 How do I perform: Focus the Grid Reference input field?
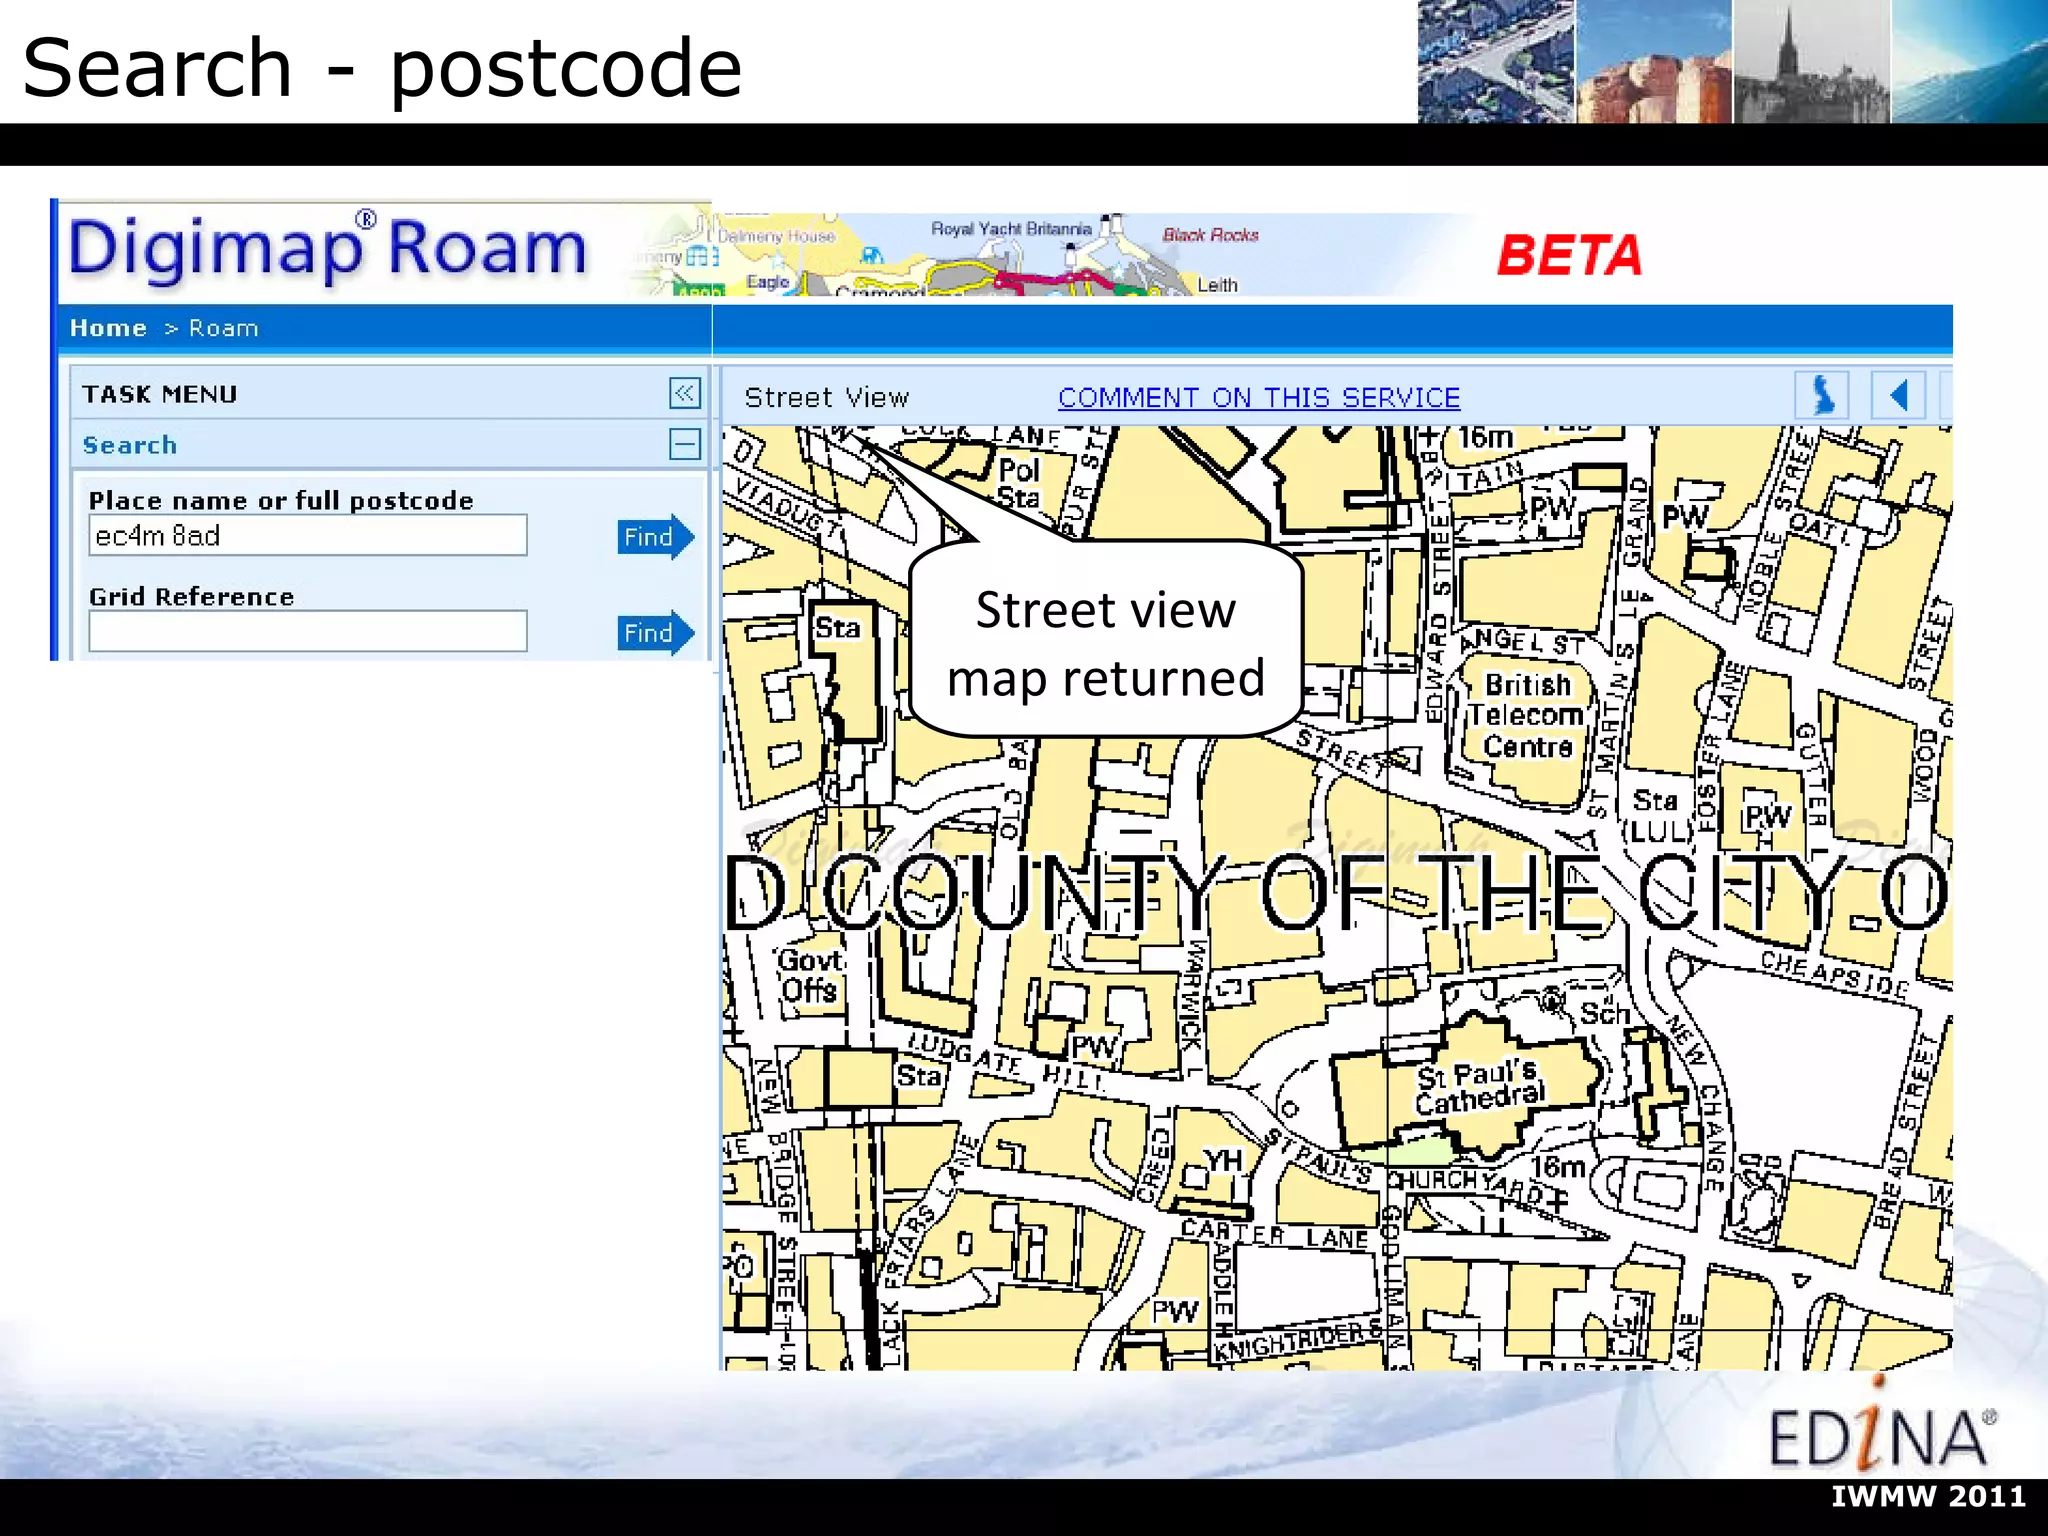tap(308, 632)
